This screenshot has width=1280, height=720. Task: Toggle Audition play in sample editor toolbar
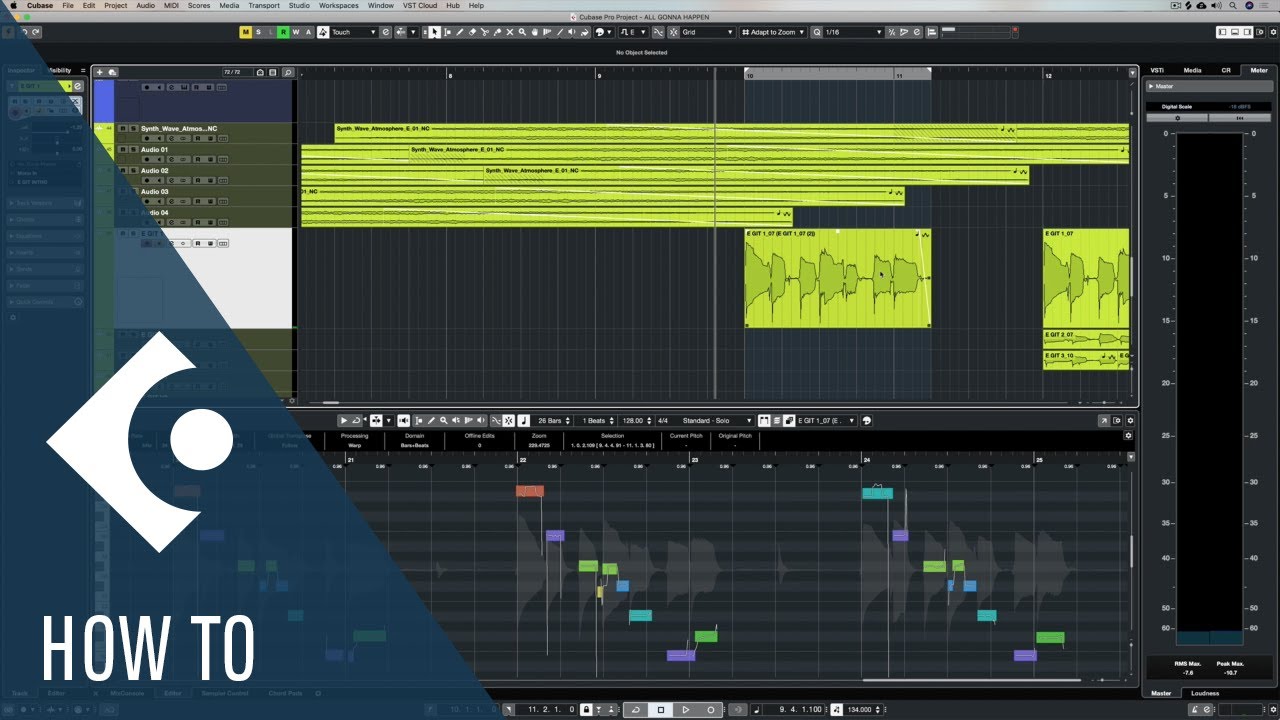(x=344, y=420)
